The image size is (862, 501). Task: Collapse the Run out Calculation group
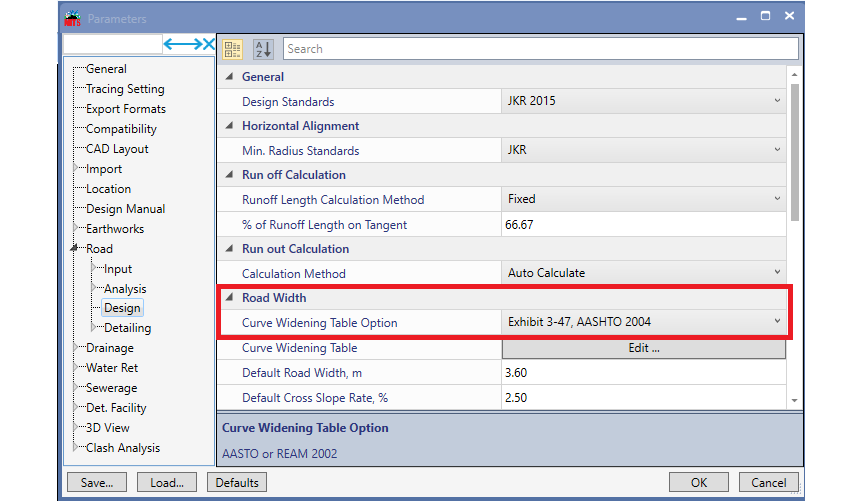229,249
